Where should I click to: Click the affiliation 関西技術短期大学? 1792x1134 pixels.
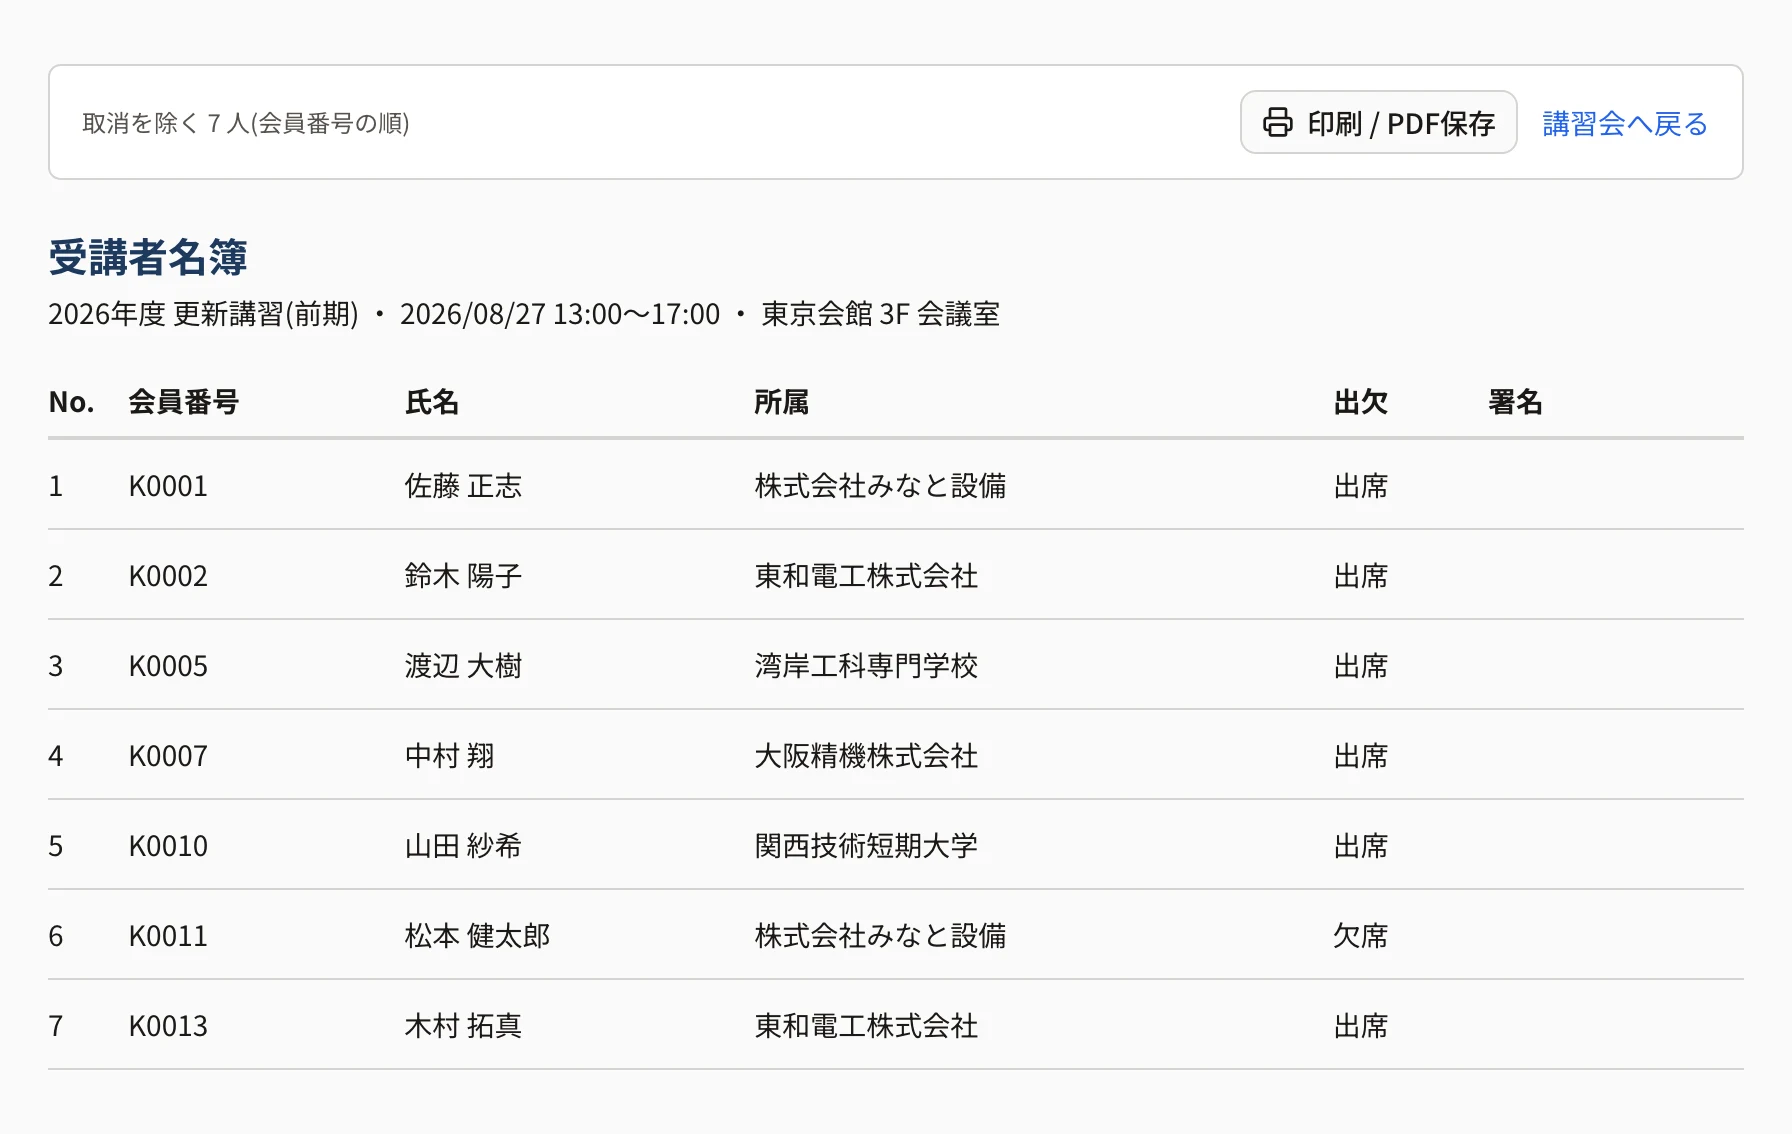tap(866, 846)
